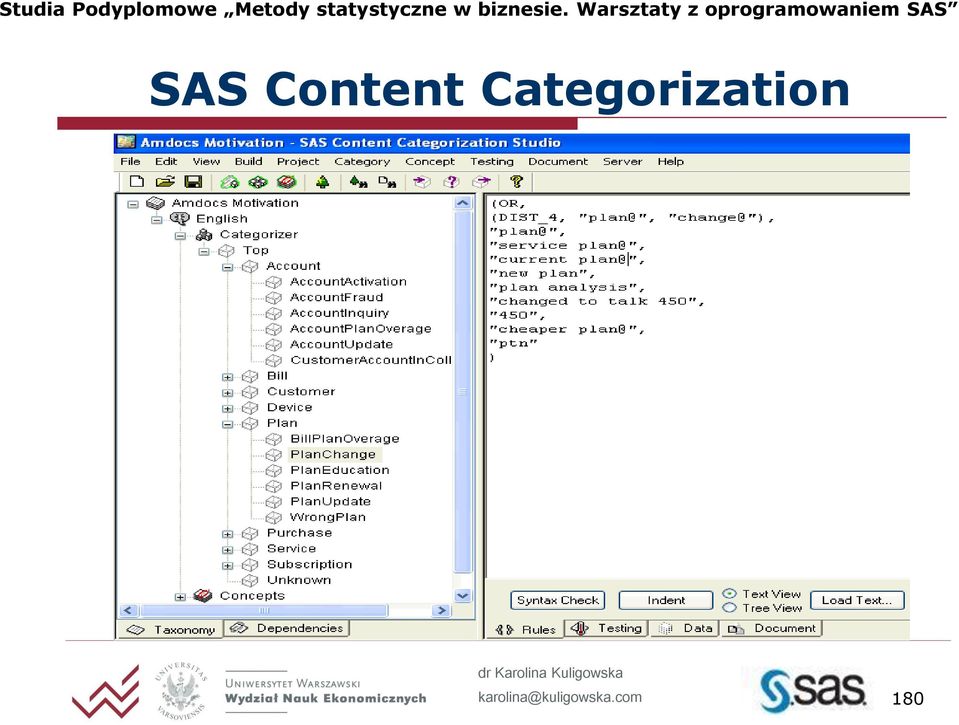This screenshot has width=959, height=725.
Task: Expand the Purchase category node
Action: [x=228, y=534]
